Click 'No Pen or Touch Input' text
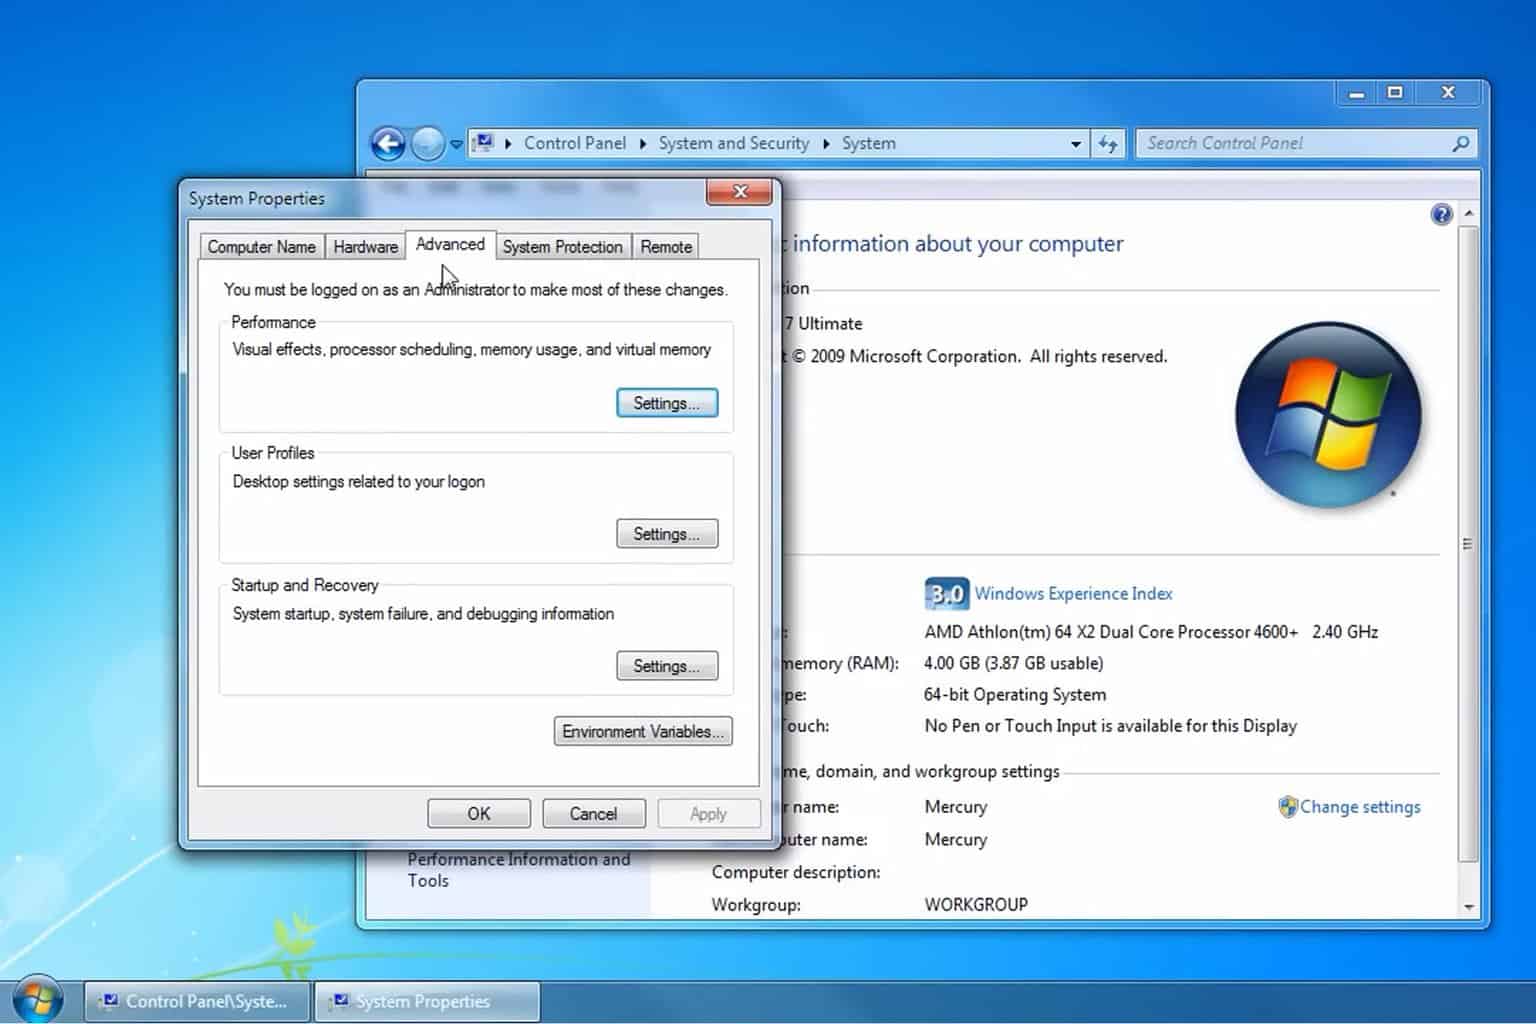The image size is (1536, 1024). (1110, 726)
